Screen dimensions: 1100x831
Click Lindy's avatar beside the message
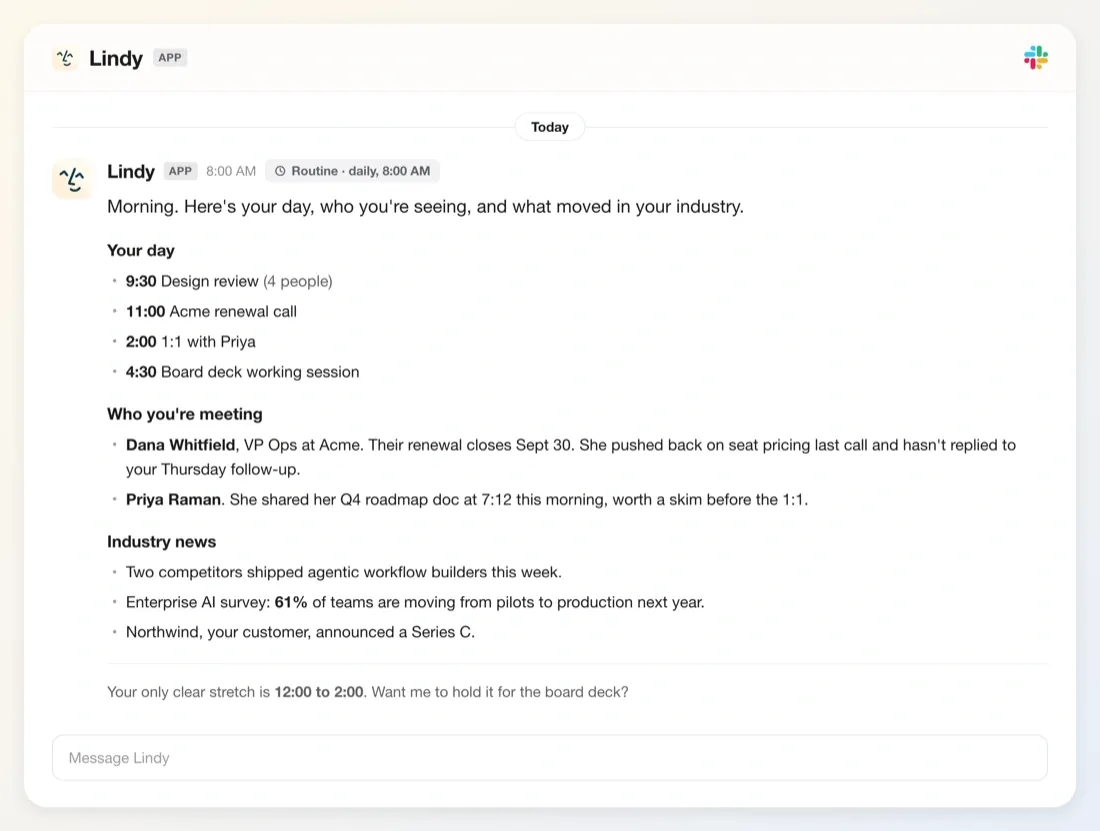tap(72, 180)
